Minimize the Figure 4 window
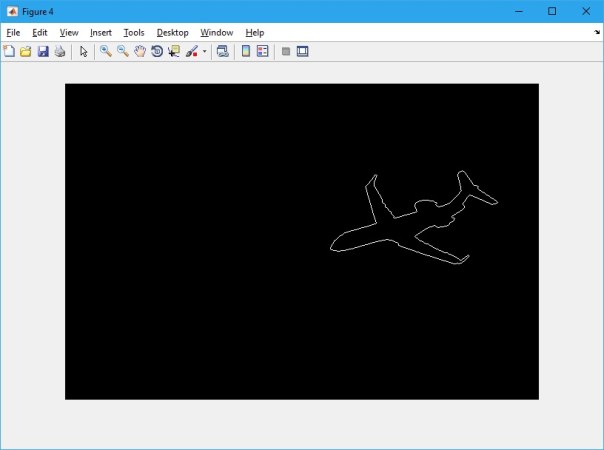 pyautogui.click(x=519, y=11)
